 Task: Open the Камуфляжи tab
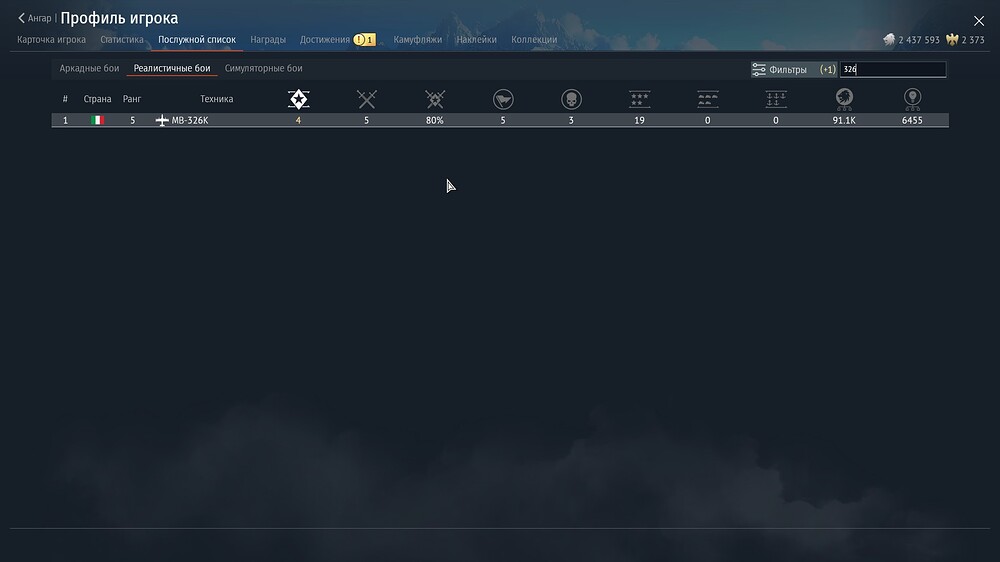417,40
